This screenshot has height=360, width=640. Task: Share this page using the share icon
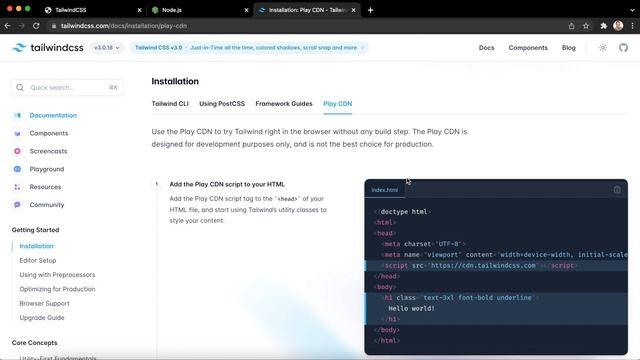pos(571,26)
